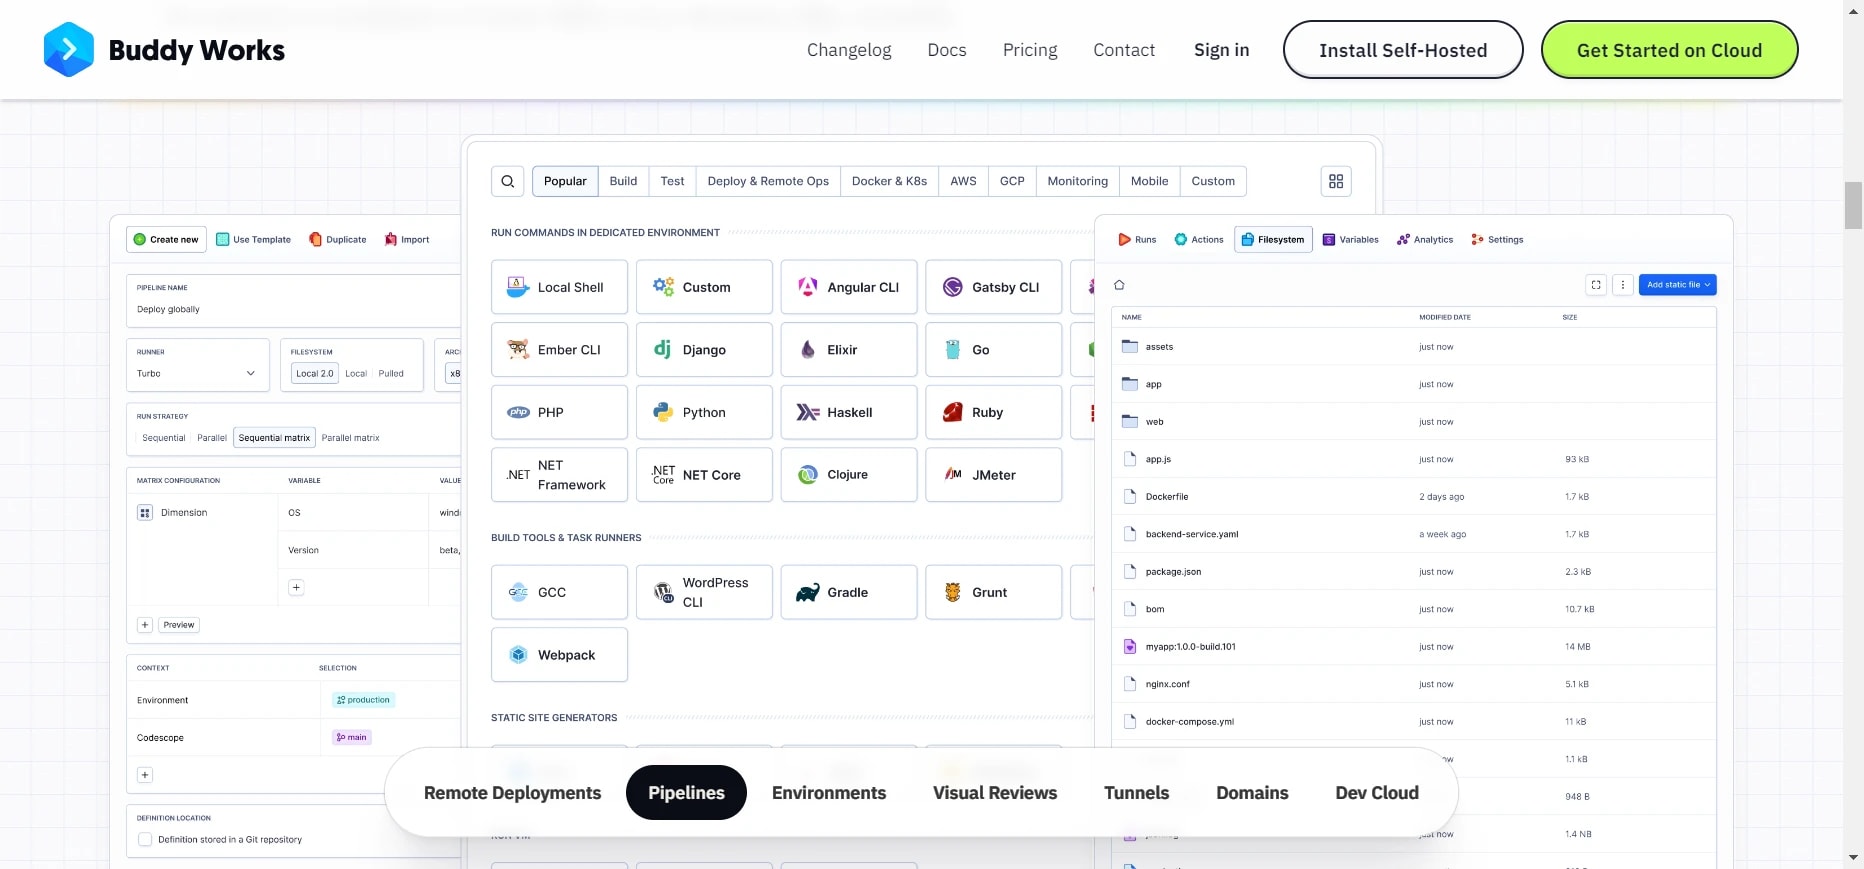Image resolution: width=1864 pixels, height=869 pixels.
Task: Click the Buddy Works logo
Action: (164, 50)
